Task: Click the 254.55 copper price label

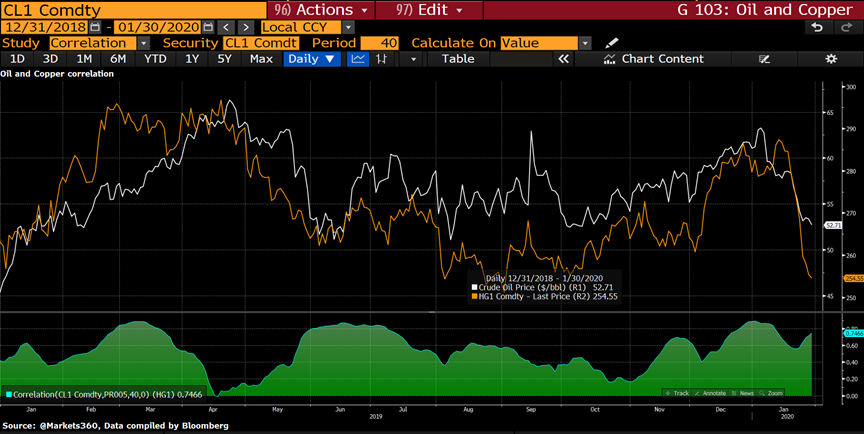Action: 854,279
